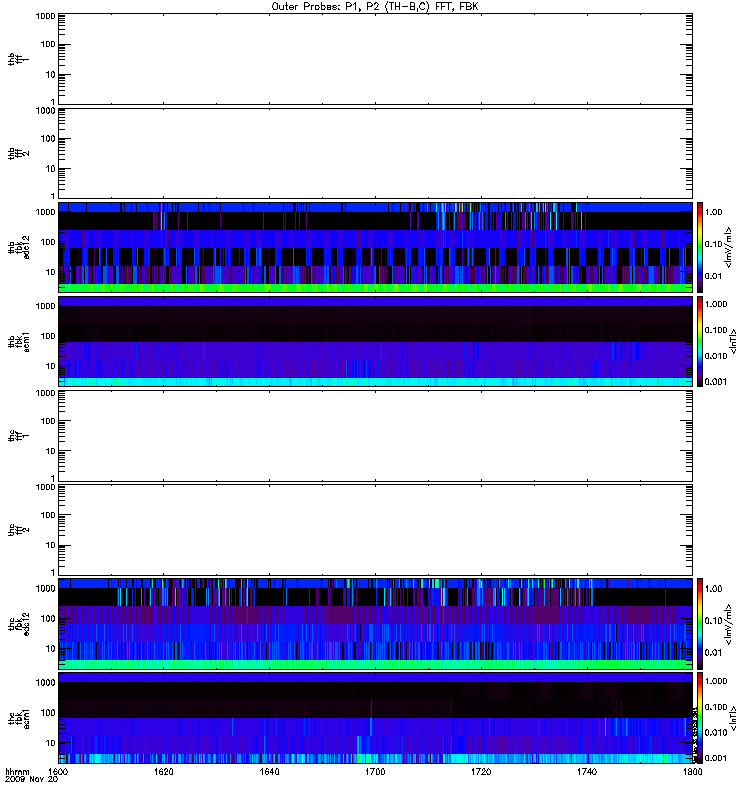Click the empty thb fff 1 plot panel
Screen dimensions: 750x800
pyautogui.click(x=375, y=59)
